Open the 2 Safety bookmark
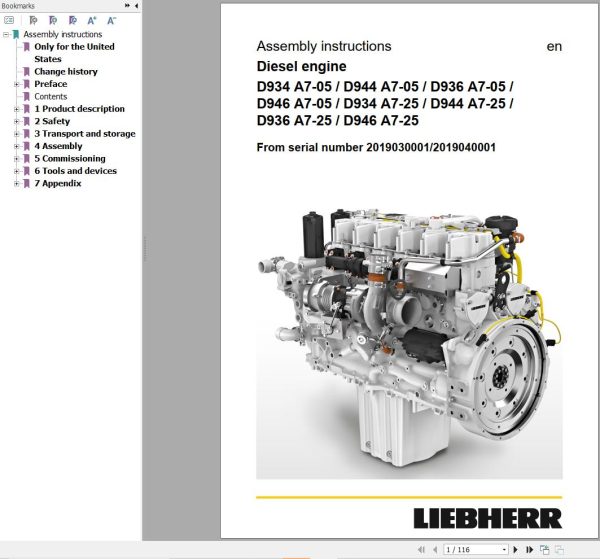The image size is (600, 559). pyautogui.click(x=52, y=121)
